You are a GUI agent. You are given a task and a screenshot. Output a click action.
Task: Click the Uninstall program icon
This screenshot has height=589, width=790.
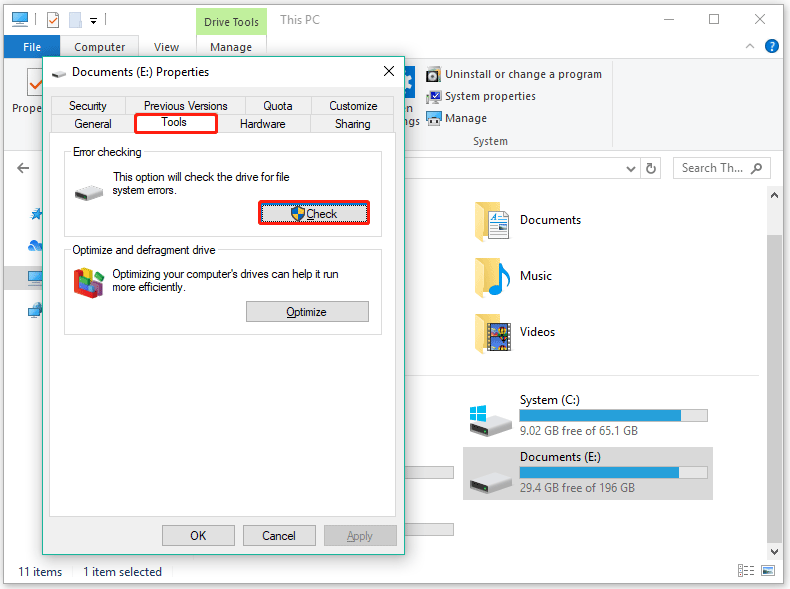[x=433, y=75]
